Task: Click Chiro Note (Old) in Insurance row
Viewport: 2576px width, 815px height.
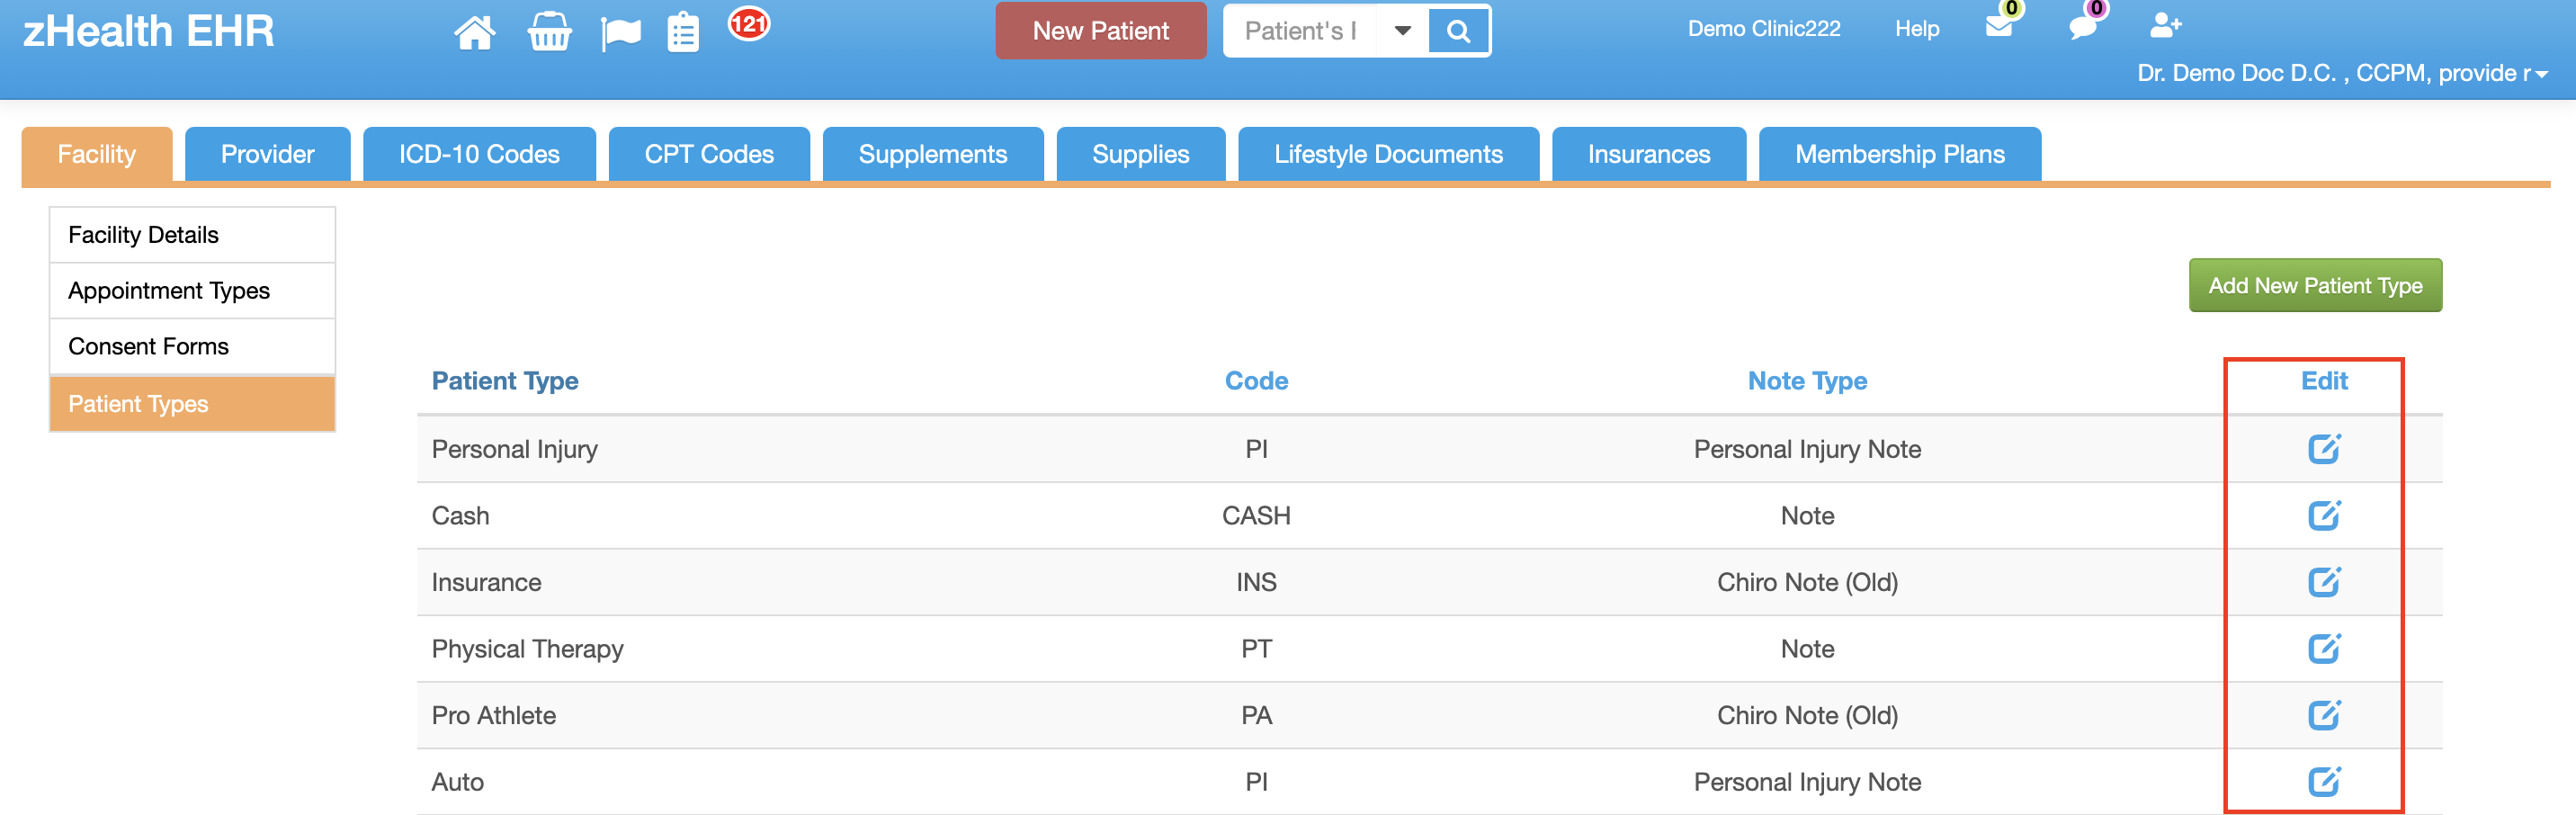Action: (x=1807, y=582)
